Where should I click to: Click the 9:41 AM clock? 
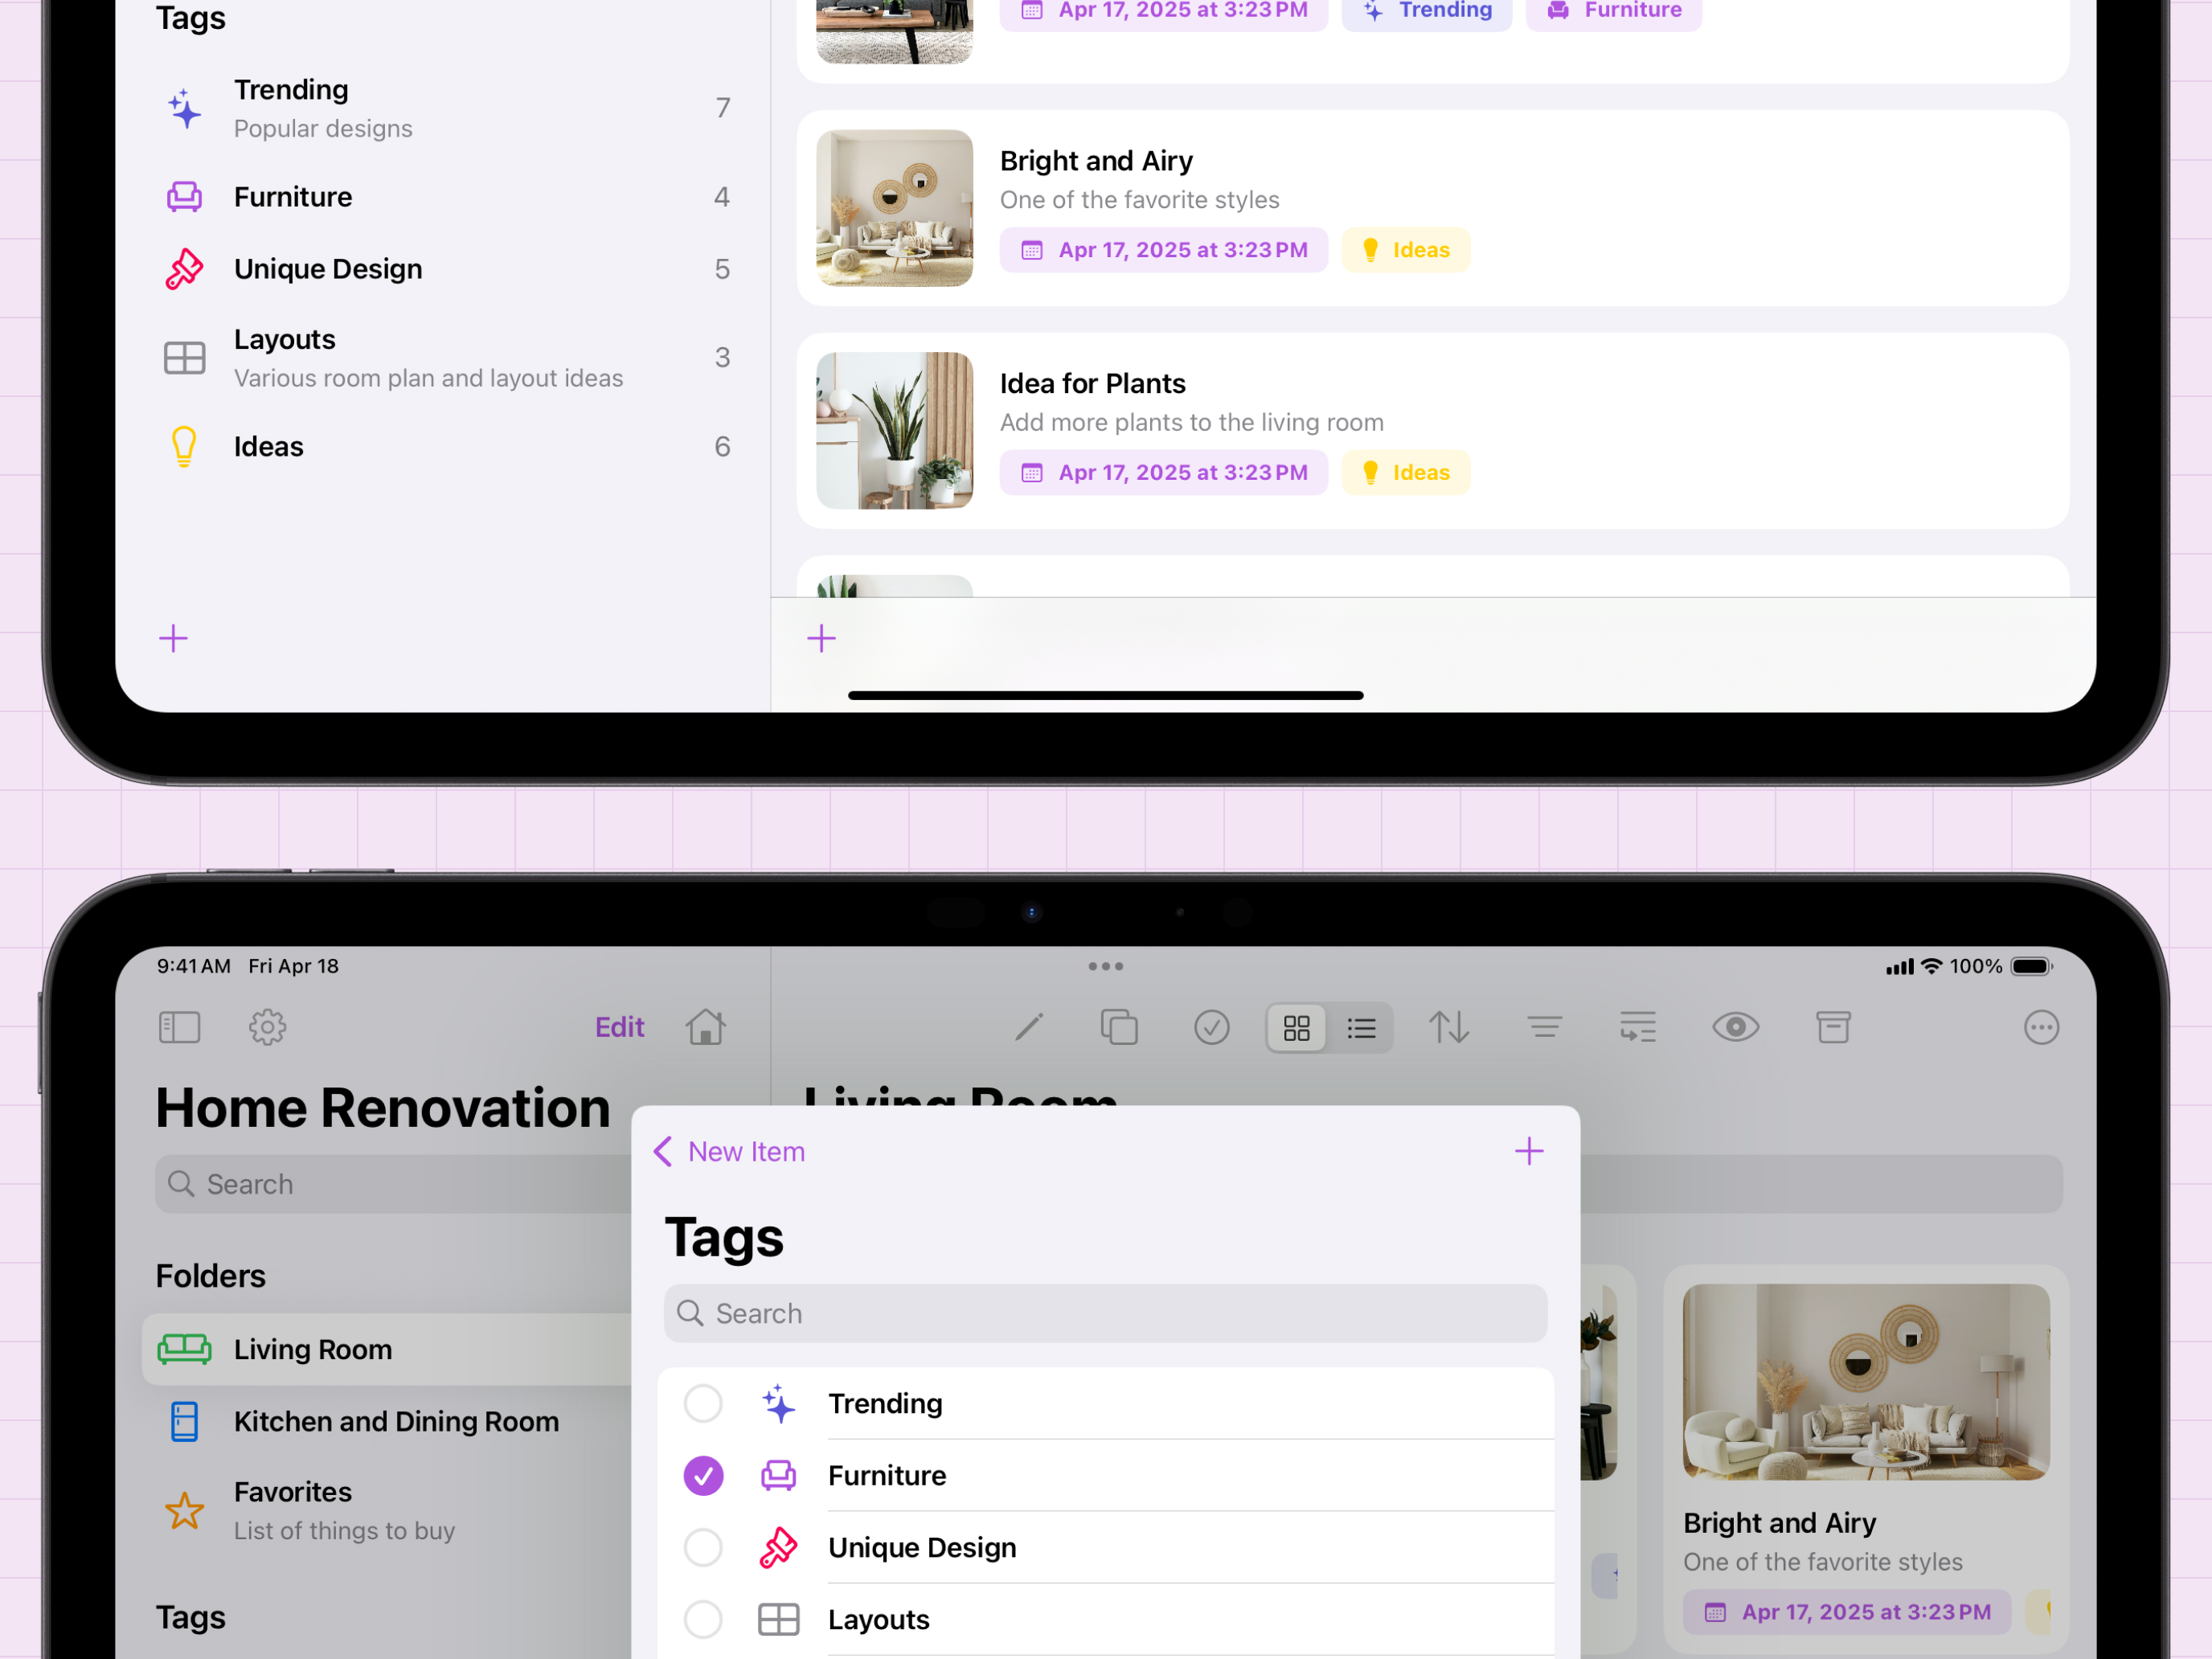tap(194, 966)
